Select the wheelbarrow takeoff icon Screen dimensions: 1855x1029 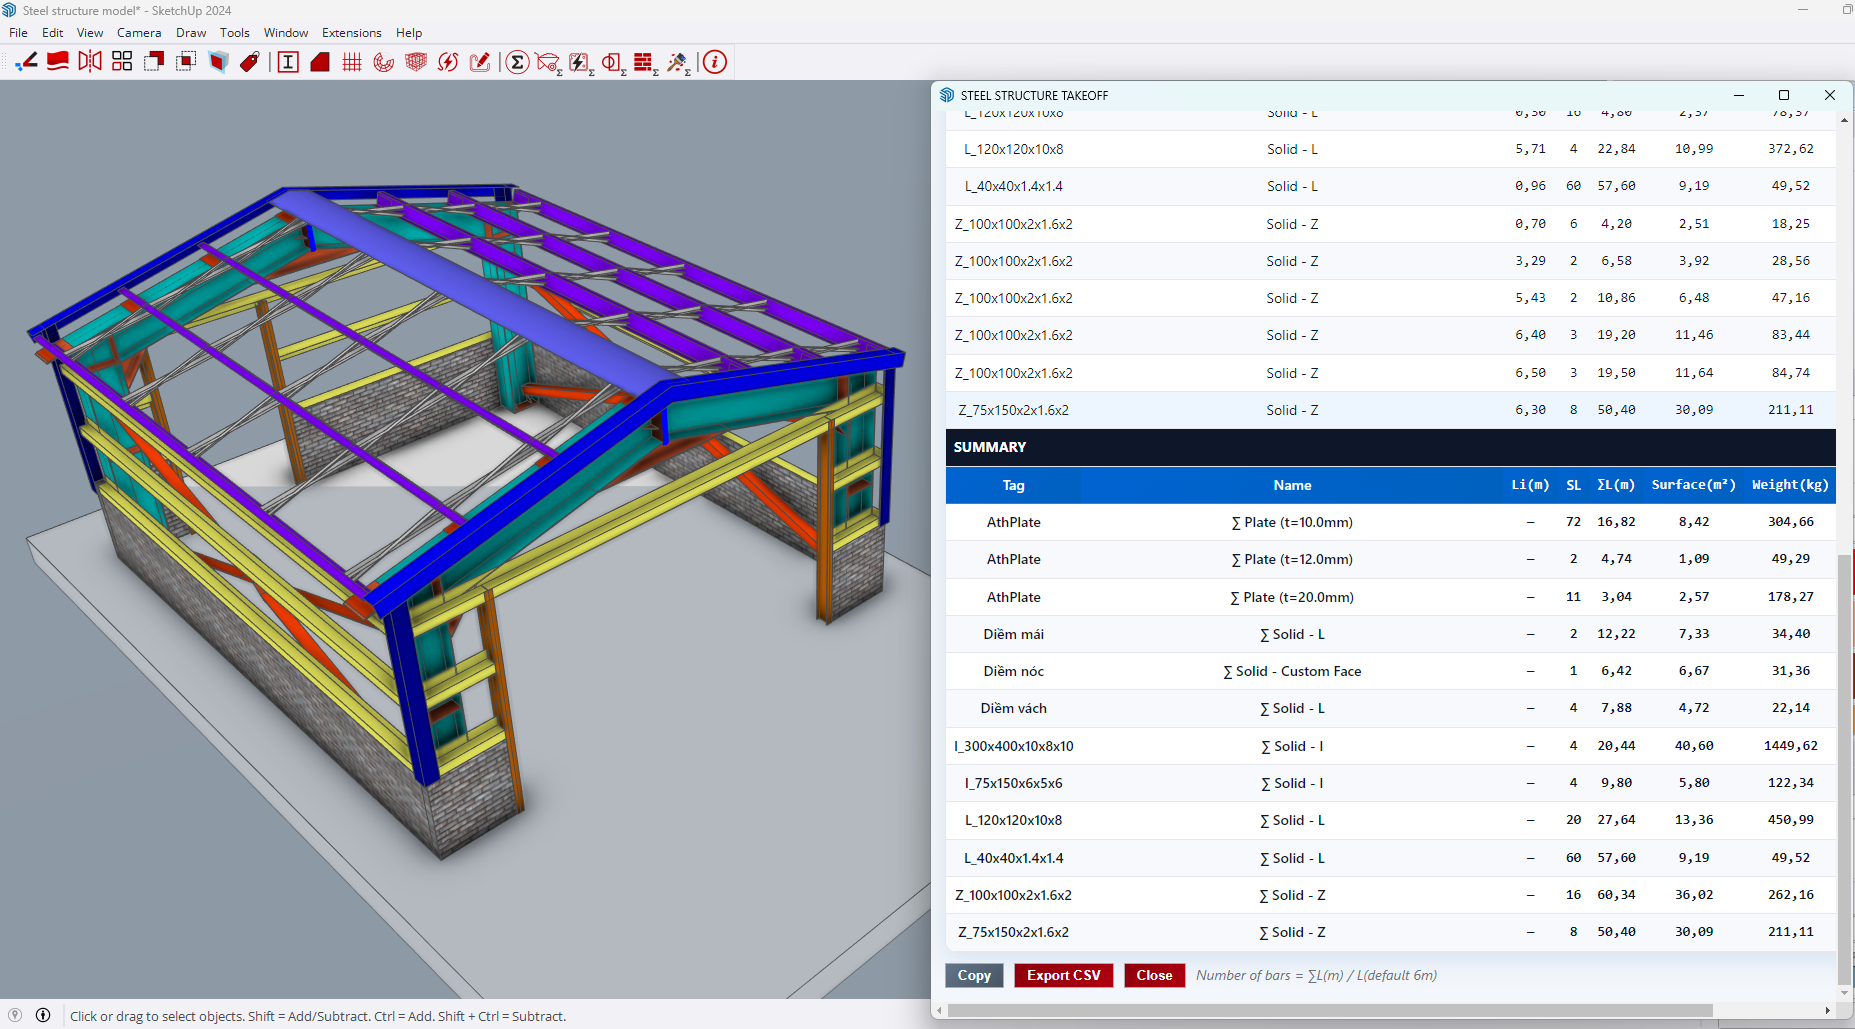(x=548, y=63)
